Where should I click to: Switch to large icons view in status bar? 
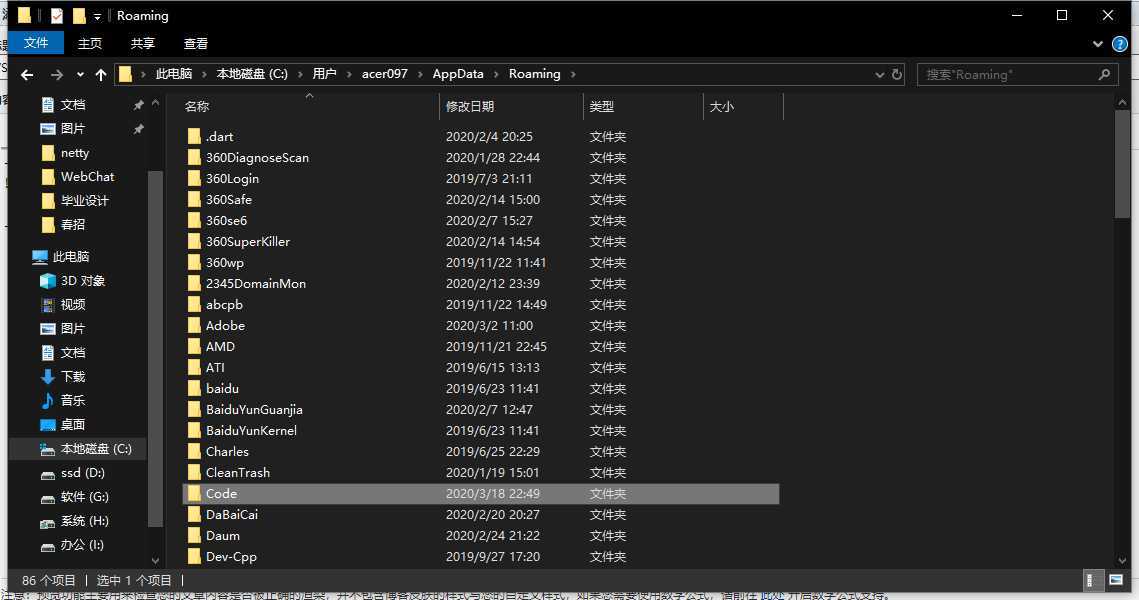pyautogui.click(x=1116, y=580)
